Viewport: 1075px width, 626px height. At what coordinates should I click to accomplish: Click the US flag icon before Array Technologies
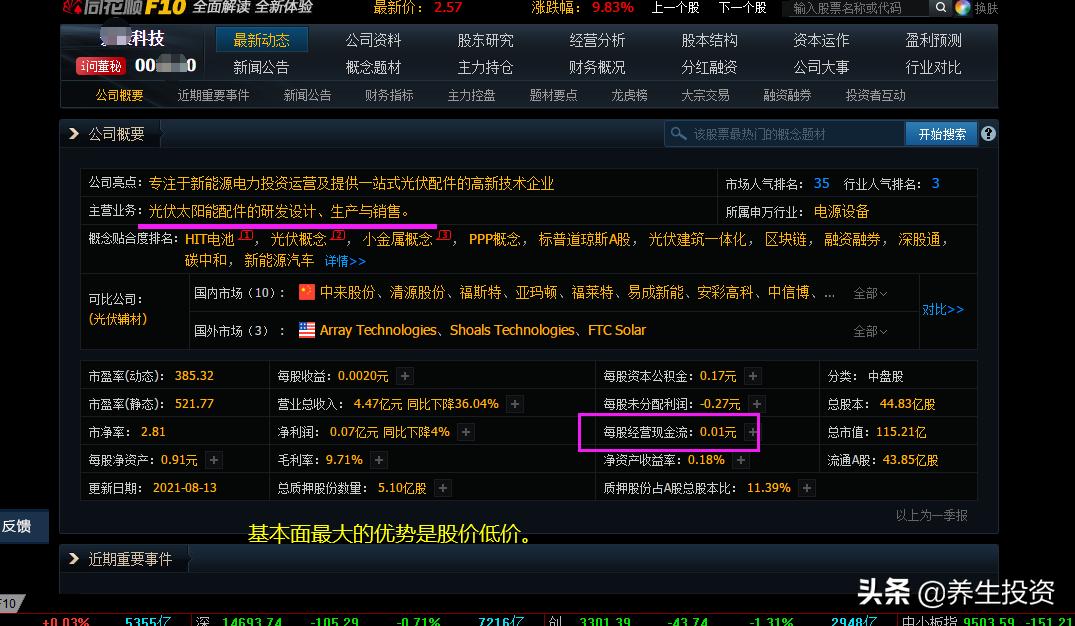point(306,329)
